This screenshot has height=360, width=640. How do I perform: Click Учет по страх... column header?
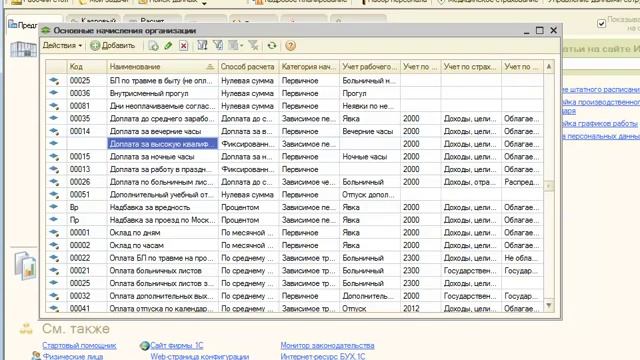click(x=471, y=67)
